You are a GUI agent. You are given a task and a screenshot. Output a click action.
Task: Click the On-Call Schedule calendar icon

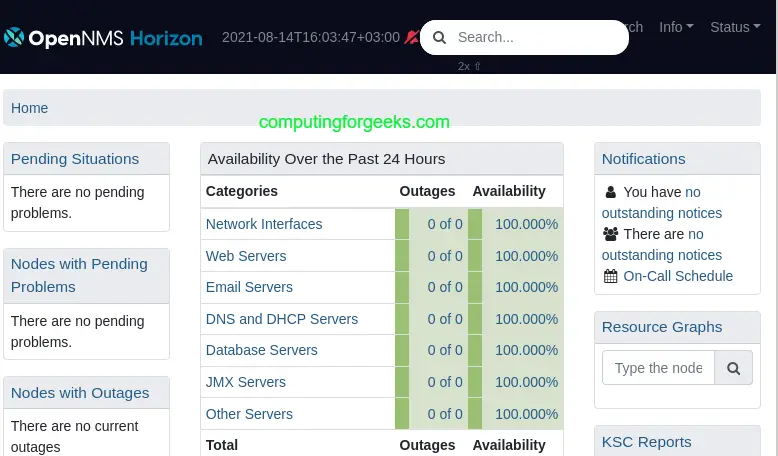point(611,276)
